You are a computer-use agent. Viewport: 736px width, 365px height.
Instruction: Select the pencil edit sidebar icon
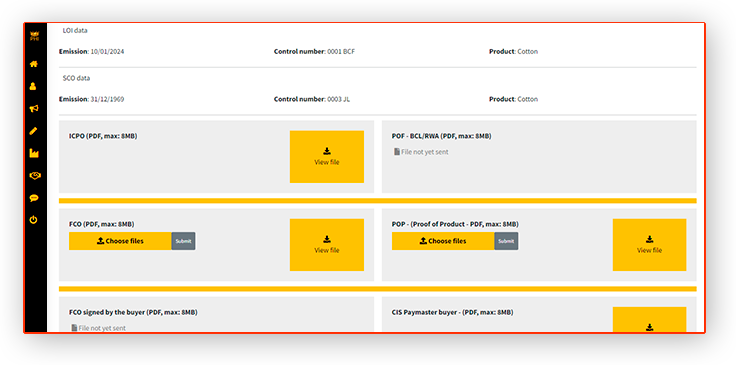(33, 131)
